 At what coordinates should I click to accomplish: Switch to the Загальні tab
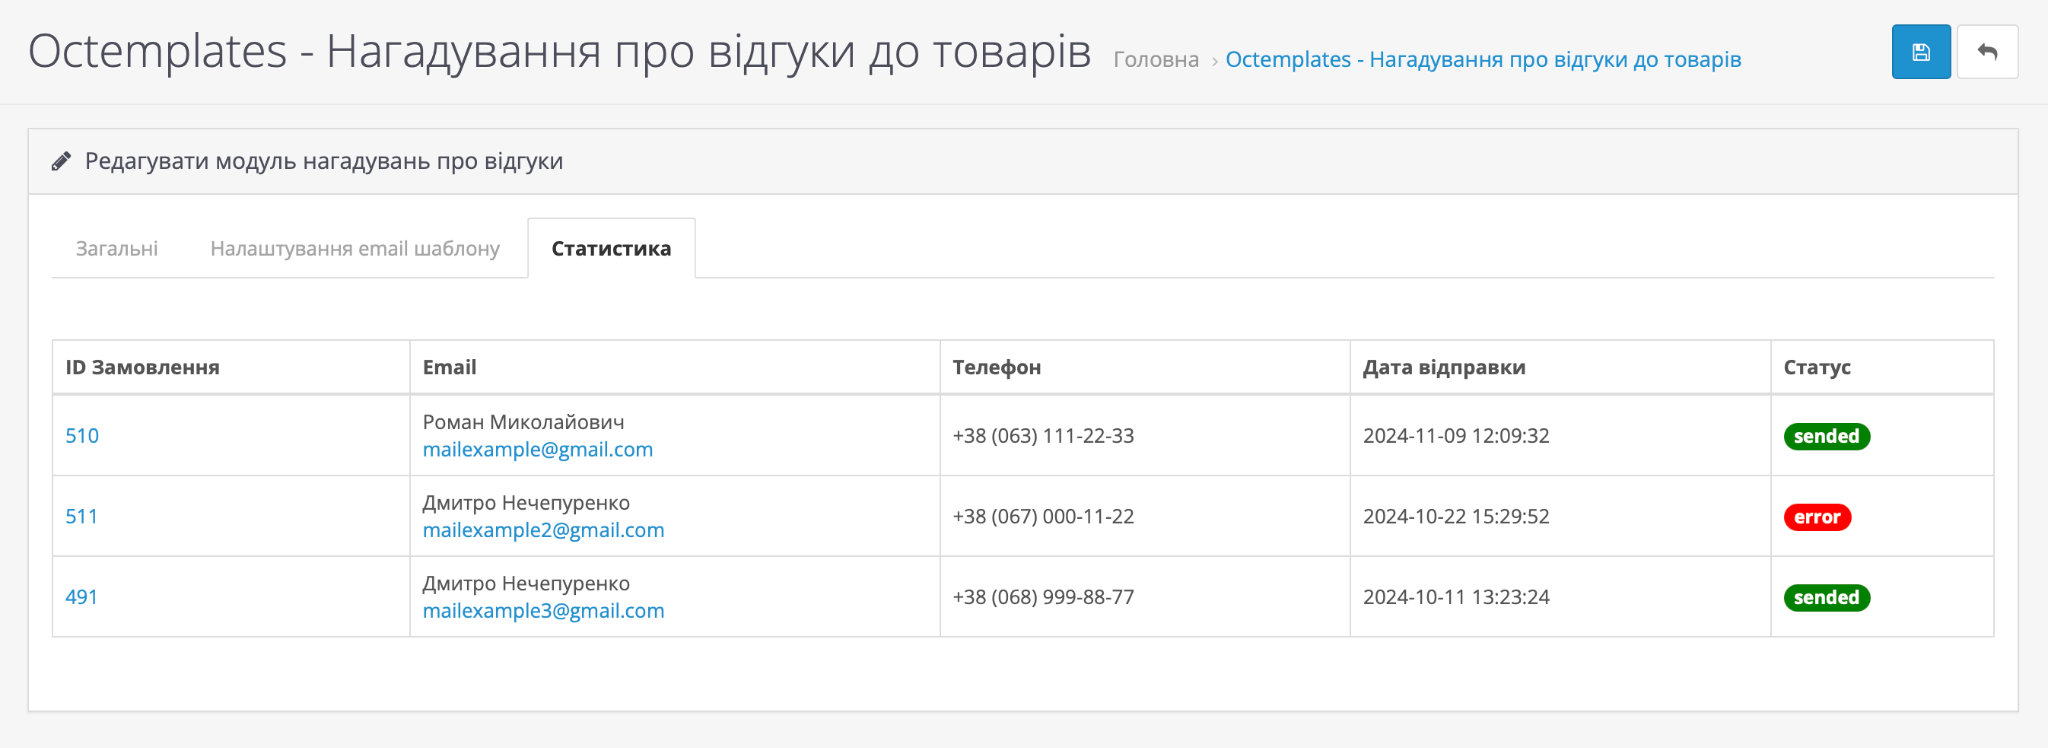[117, 249]
